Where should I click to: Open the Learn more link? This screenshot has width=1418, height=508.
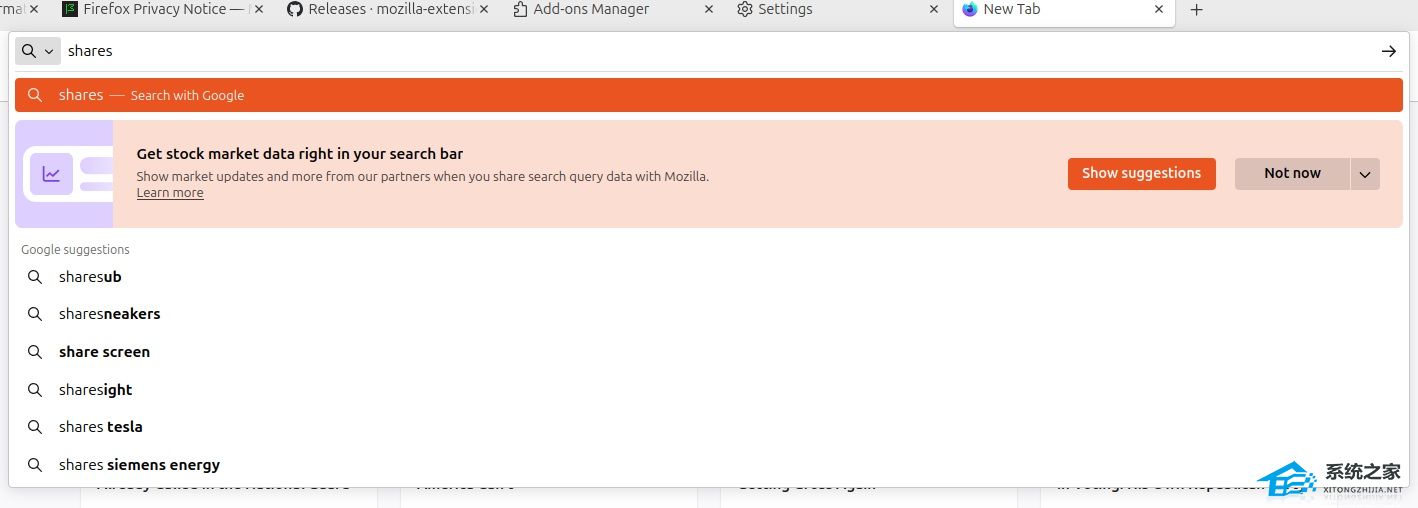click(x=170, y=193)
